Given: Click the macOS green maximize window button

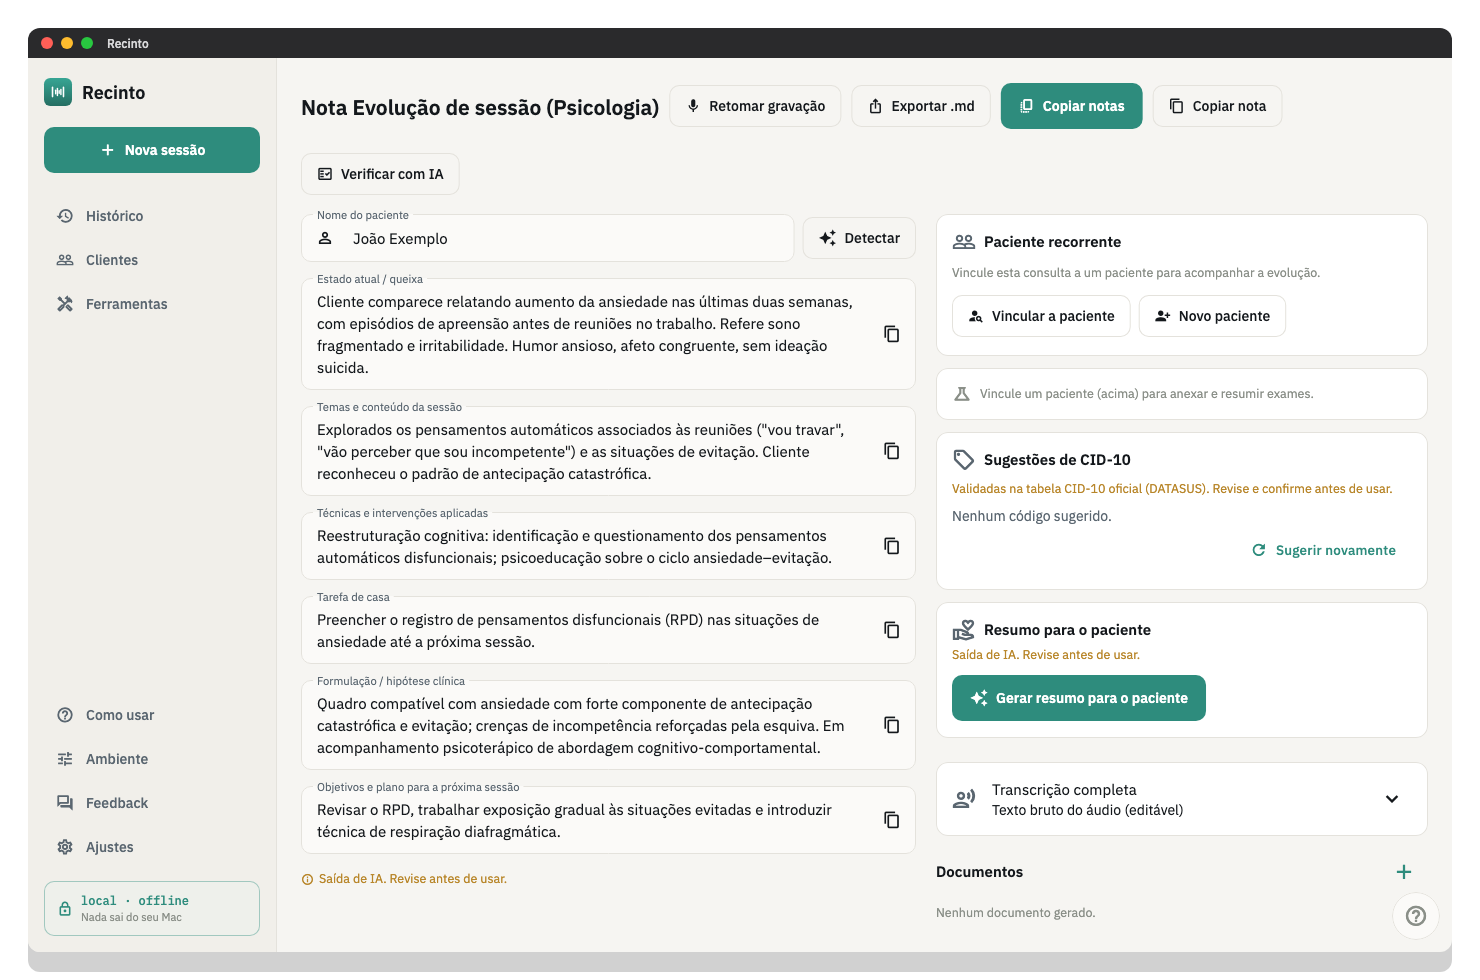Looking at the screenshot, I should 87,43.
